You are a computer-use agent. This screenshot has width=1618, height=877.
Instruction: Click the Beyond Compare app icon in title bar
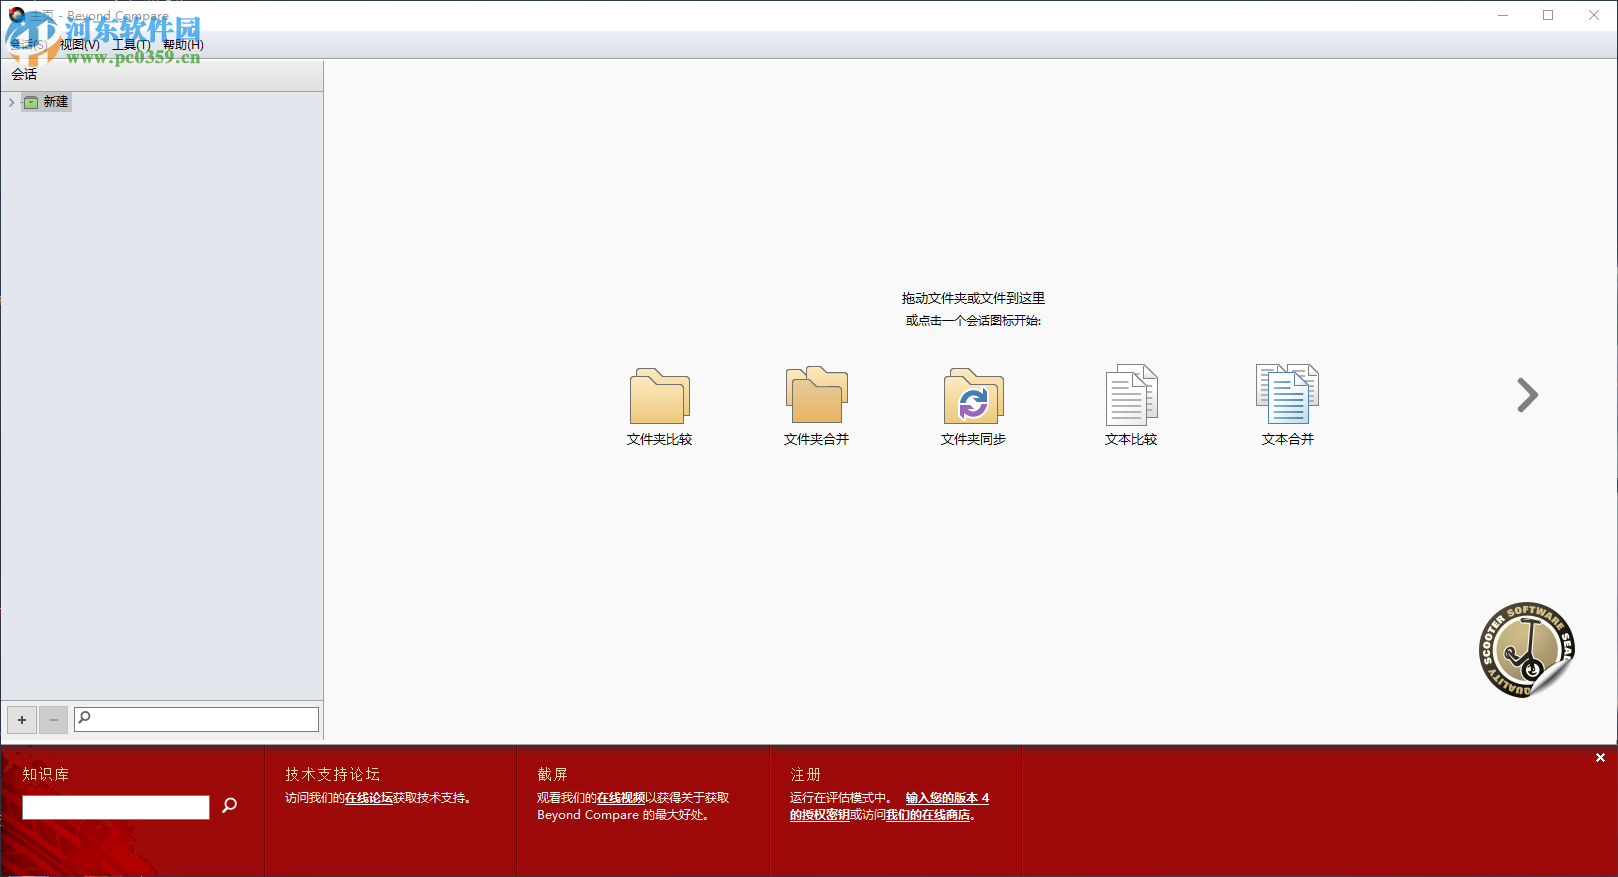[16, 15]
